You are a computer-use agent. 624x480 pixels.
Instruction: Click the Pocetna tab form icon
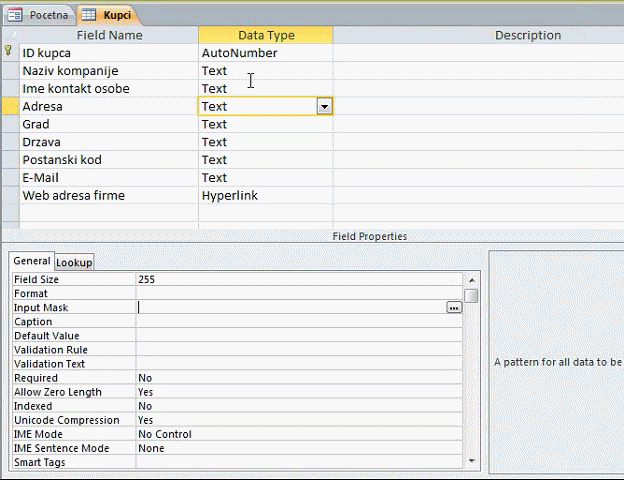pos(17,15)
